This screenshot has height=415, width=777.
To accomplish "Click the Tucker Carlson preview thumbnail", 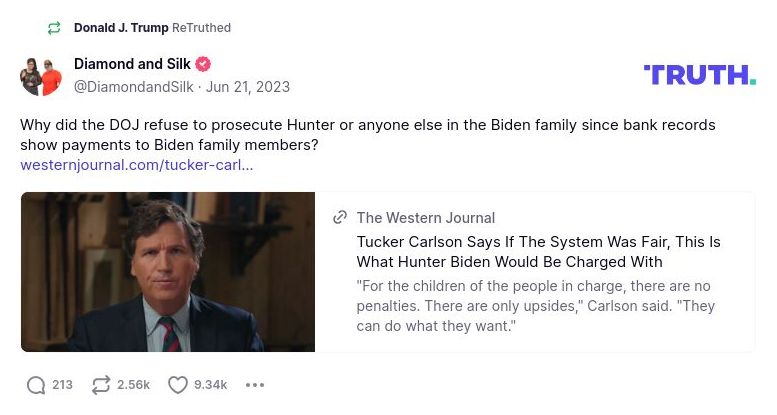I will [168, 272].
